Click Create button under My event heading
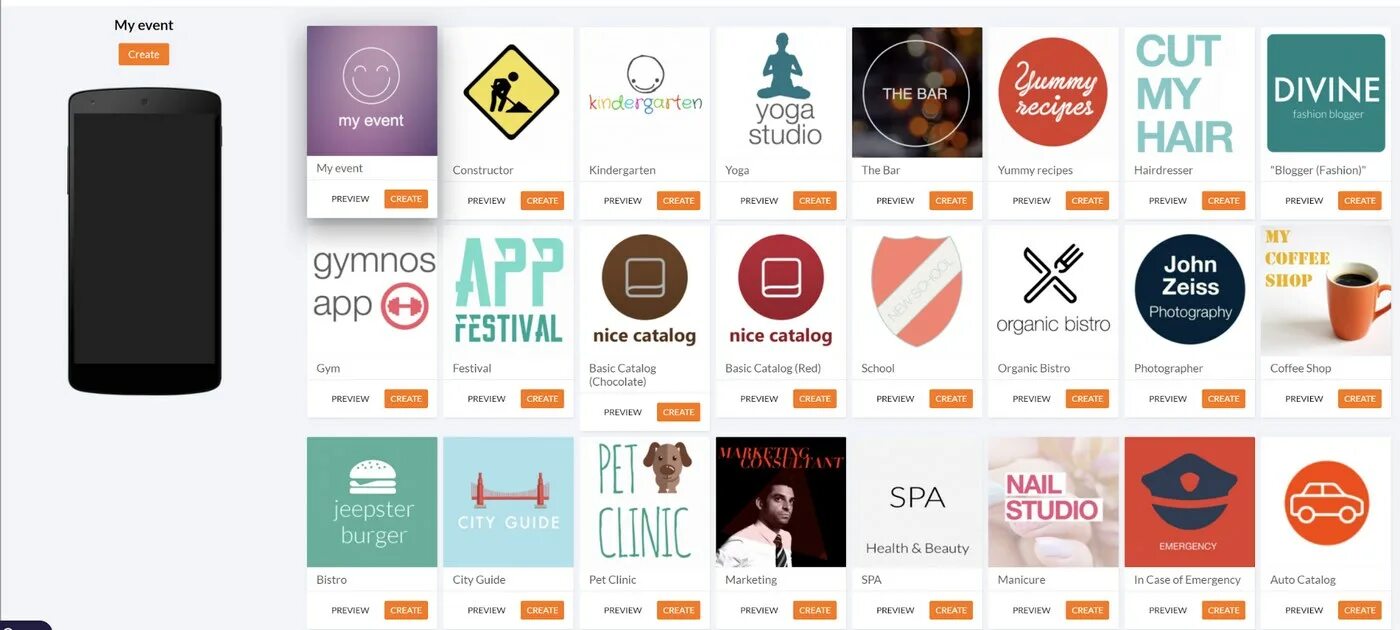 [144, 54]
